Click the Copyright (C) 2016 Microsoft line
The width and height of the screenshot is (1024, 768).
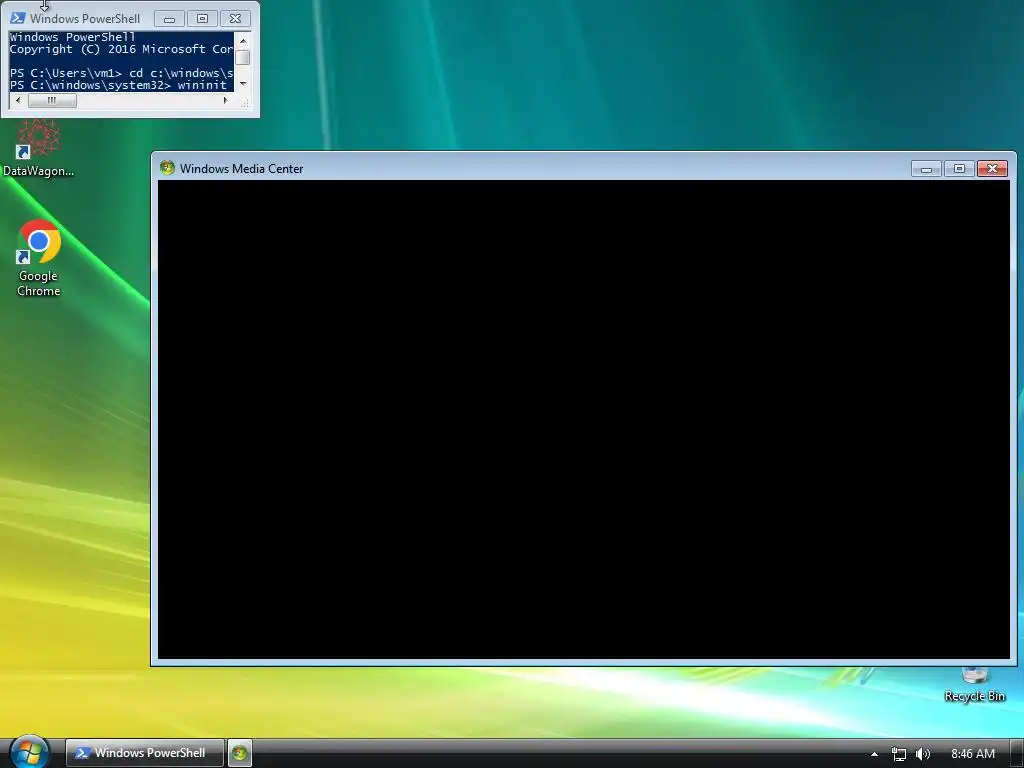point(121,49)
